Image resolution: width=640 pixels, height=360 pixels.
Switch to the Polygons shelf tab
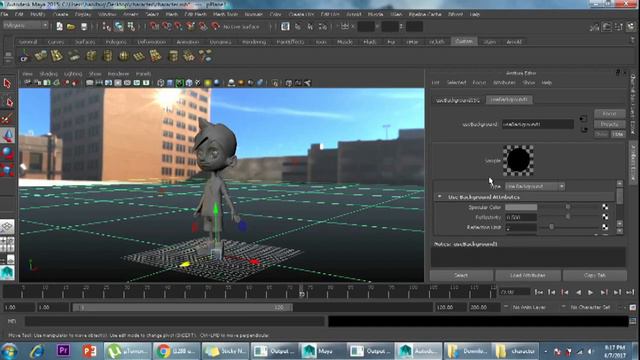(x=116, y=42)
